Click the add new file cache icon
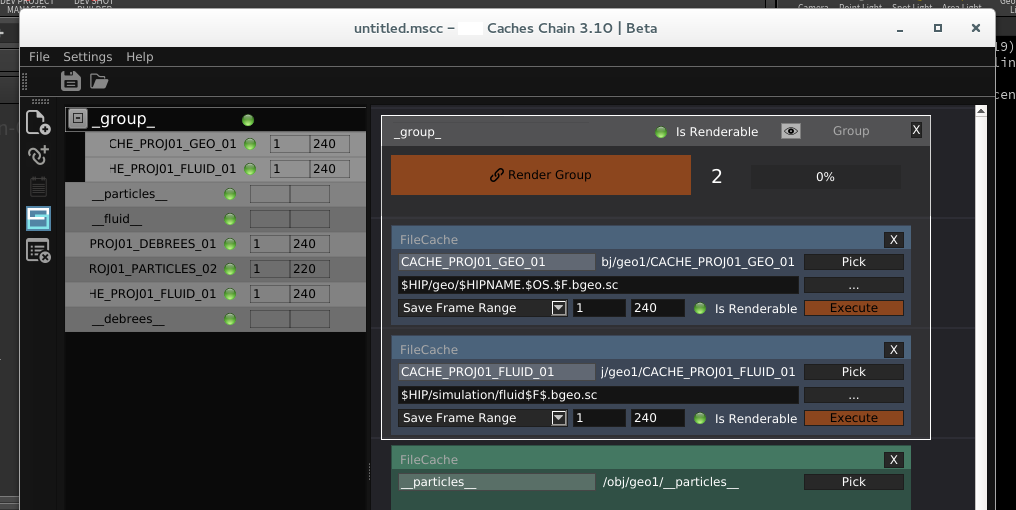 (38, 123)
